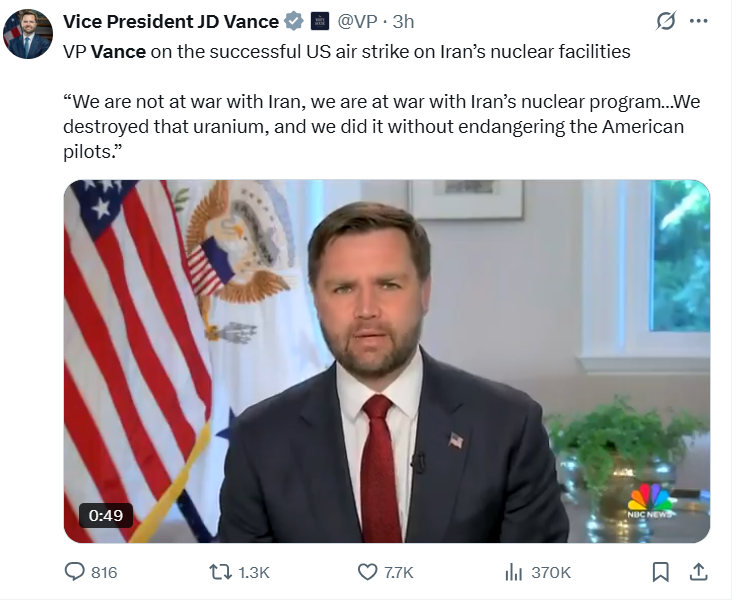754x600 pixels.
Task: Open the 3h timestamp permalink
Action: 404,21
